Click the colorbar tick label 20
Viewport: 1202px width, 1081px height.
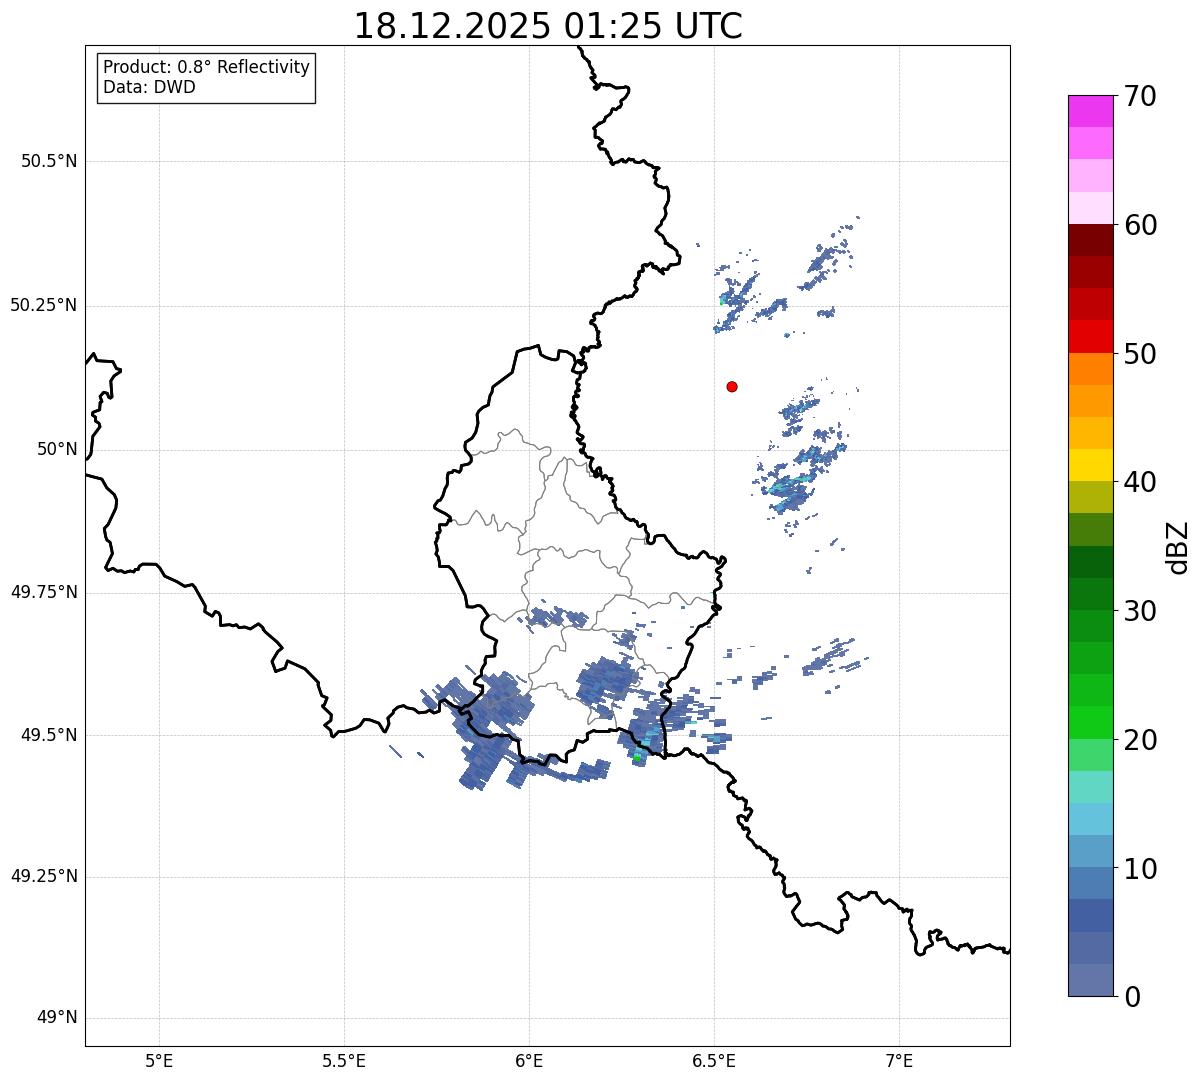pyautogui.click(x=1140, y=740)
